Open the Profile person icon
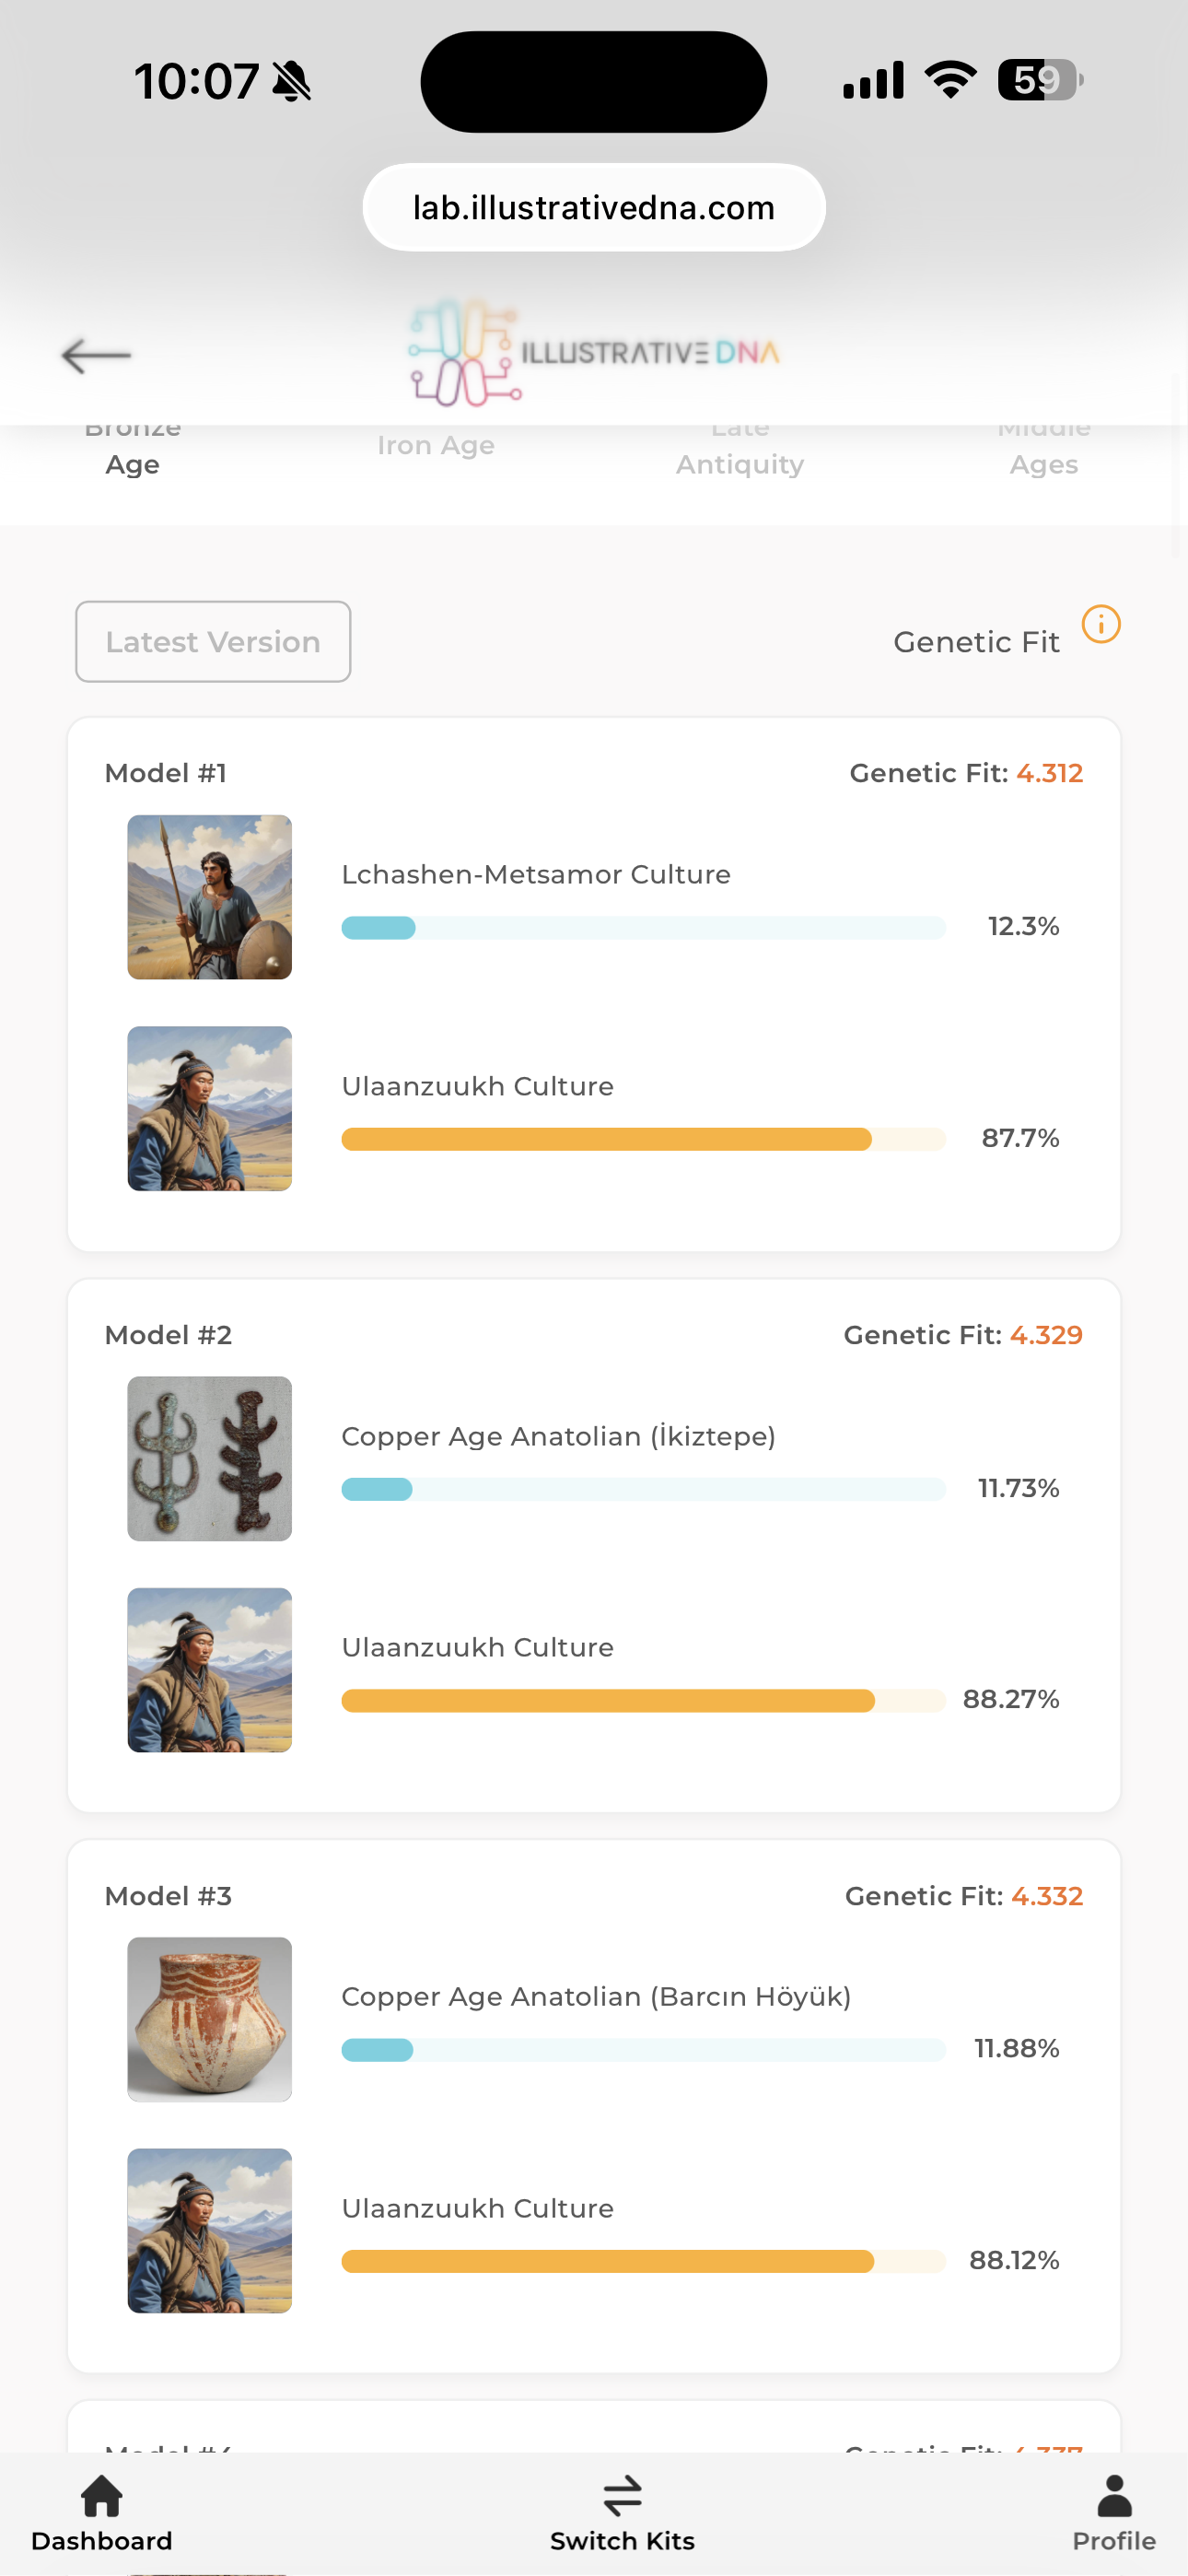 pos(1114,2497)
